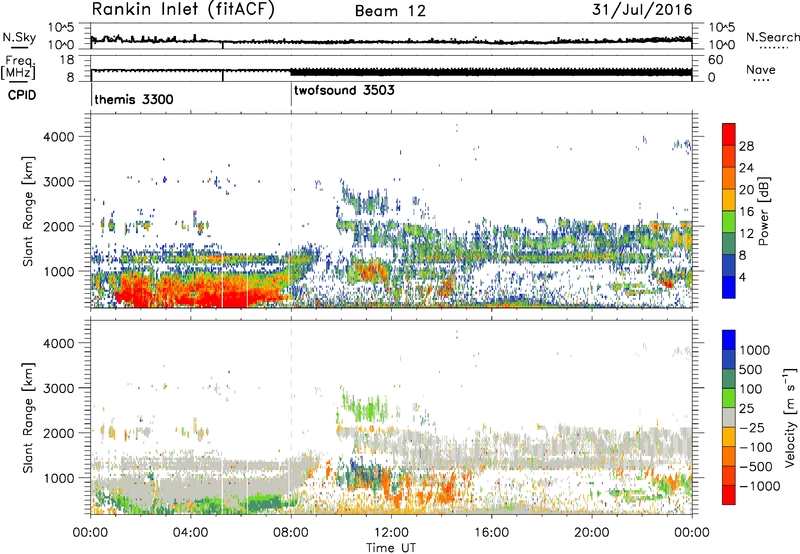The width and height of the screenshot is (800, 554).
Task: Click the '-1000' tick on the Velocity colorbar
Action: (x=759, y=486)
